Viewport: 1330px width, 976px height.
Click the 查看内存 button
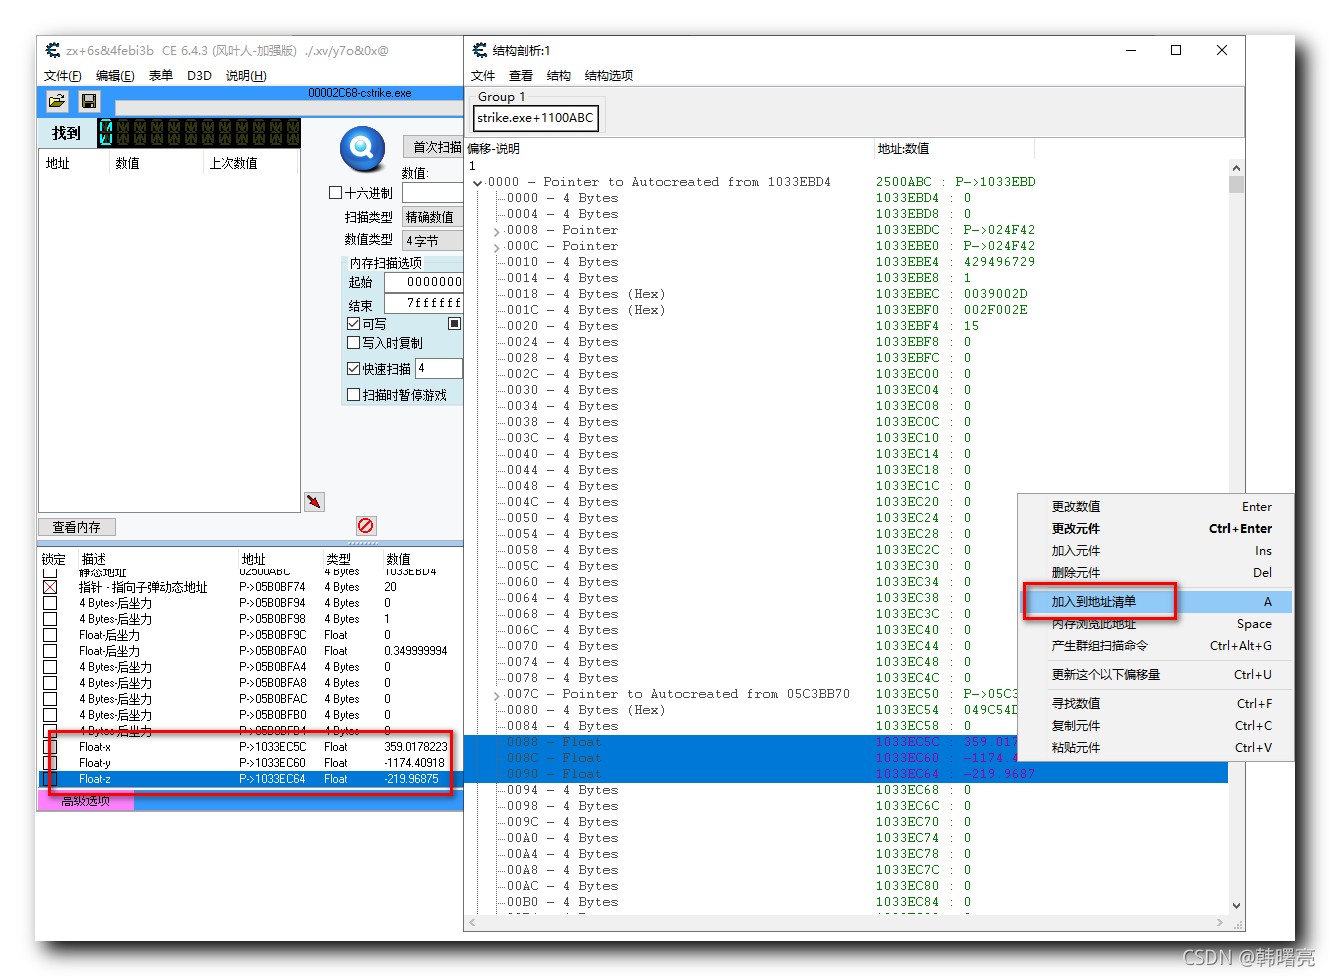tap(77, 527)
